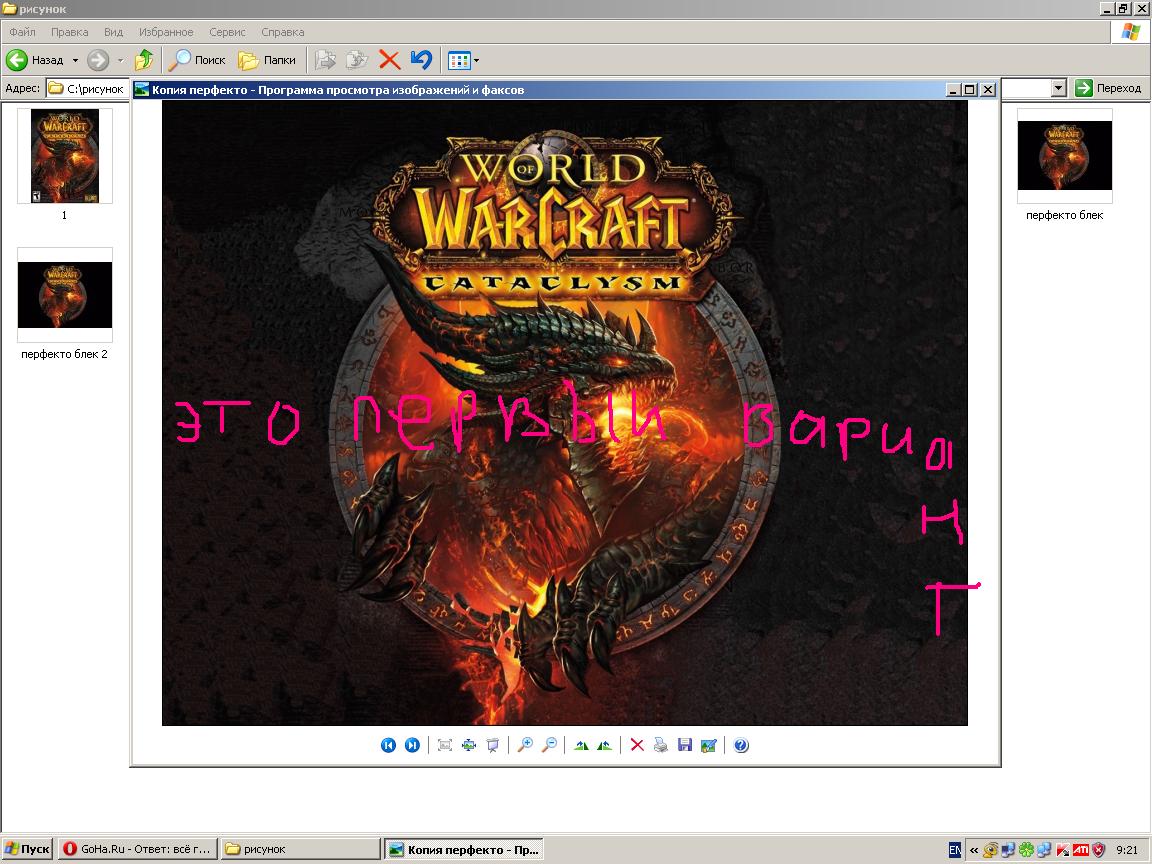Rotate image clockwise
1152x864 pixels.
pyautogui.click(x=580, y=745)
